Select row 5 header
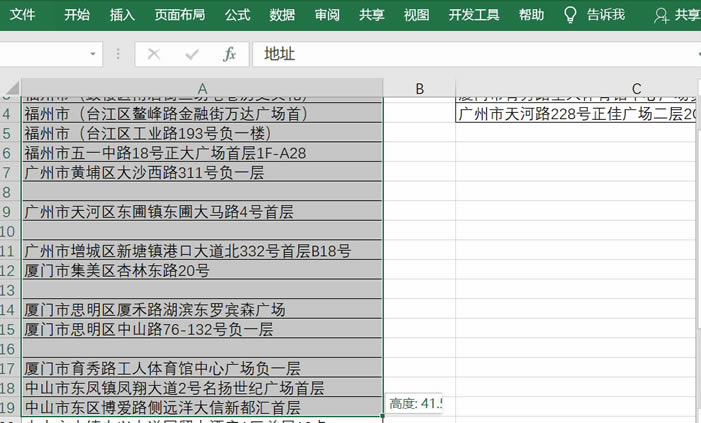This screenshot has height=423, width=701. coord(10,133)
